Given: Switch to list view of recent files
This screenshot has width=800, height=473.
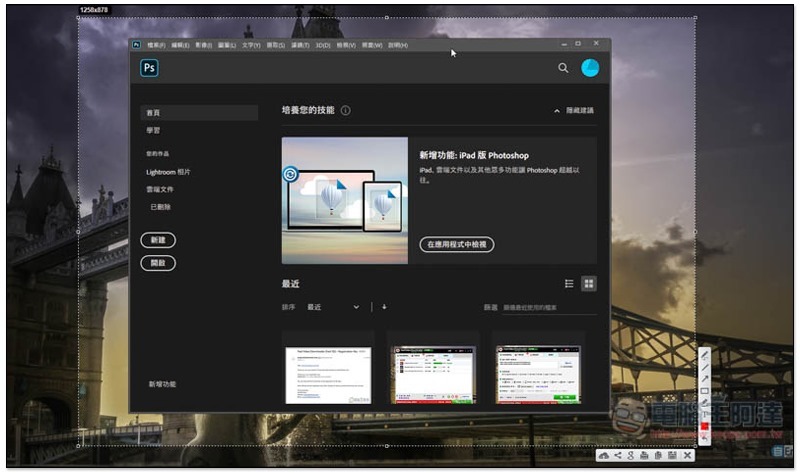Looking at the screenshot, I should click(570, 284).
